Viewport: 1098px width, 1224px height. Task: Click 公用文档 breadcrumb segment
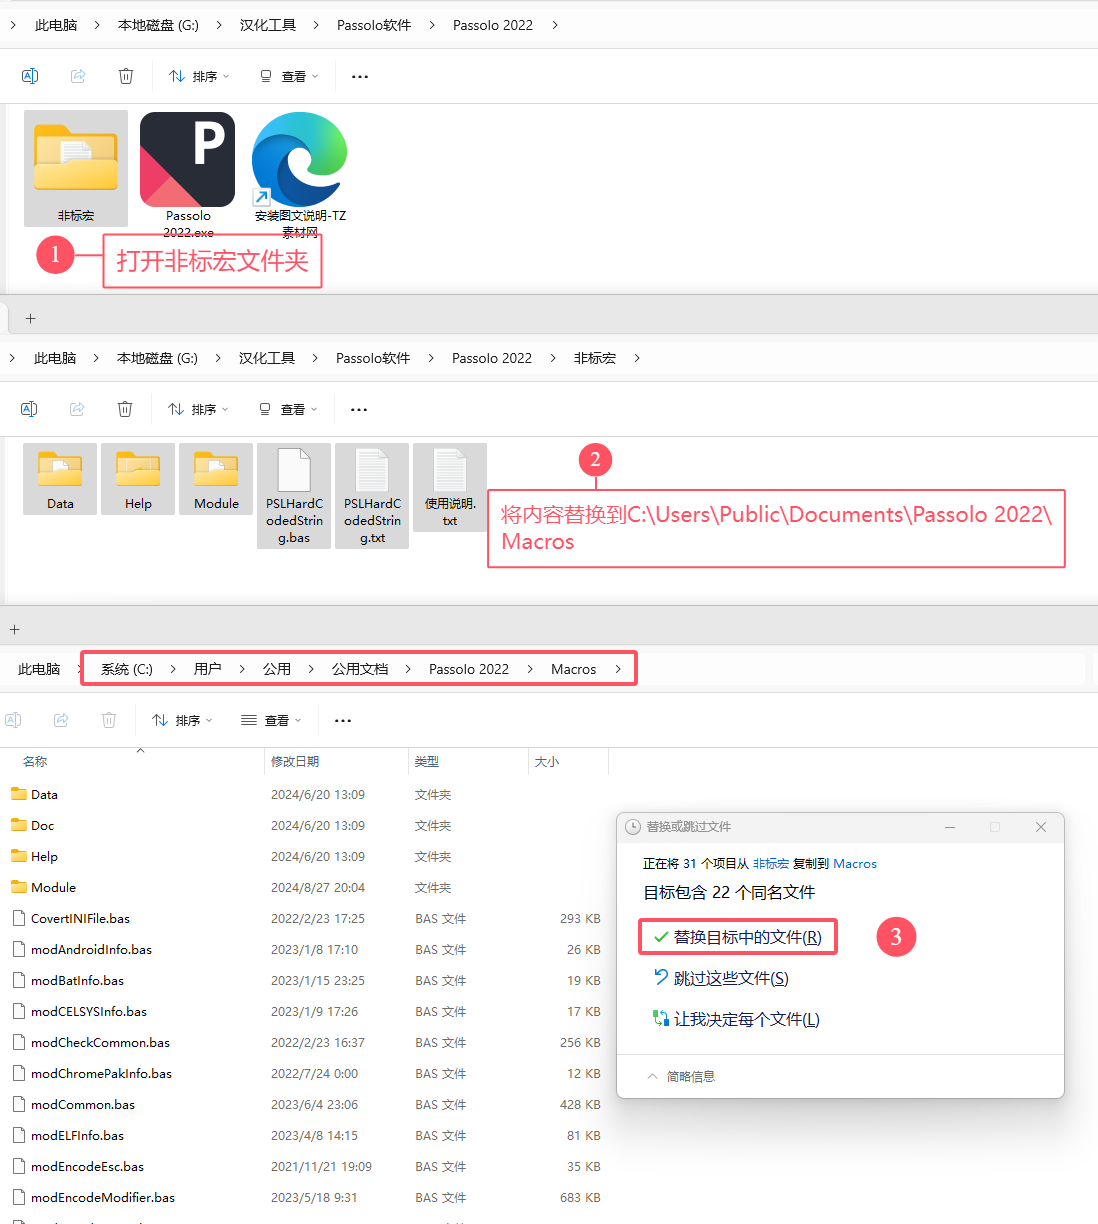[360, 669]
